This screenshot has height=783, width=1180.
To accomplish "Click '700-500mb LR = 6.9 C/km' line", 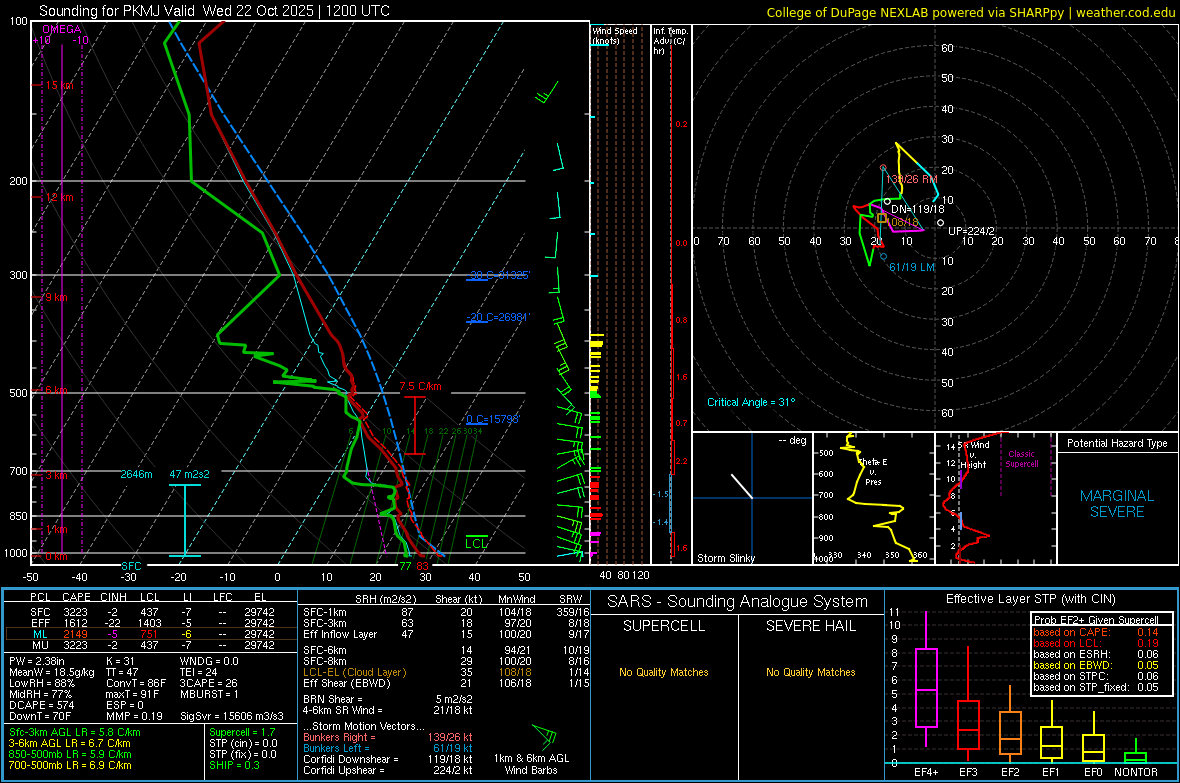I will tap(70, 765).
